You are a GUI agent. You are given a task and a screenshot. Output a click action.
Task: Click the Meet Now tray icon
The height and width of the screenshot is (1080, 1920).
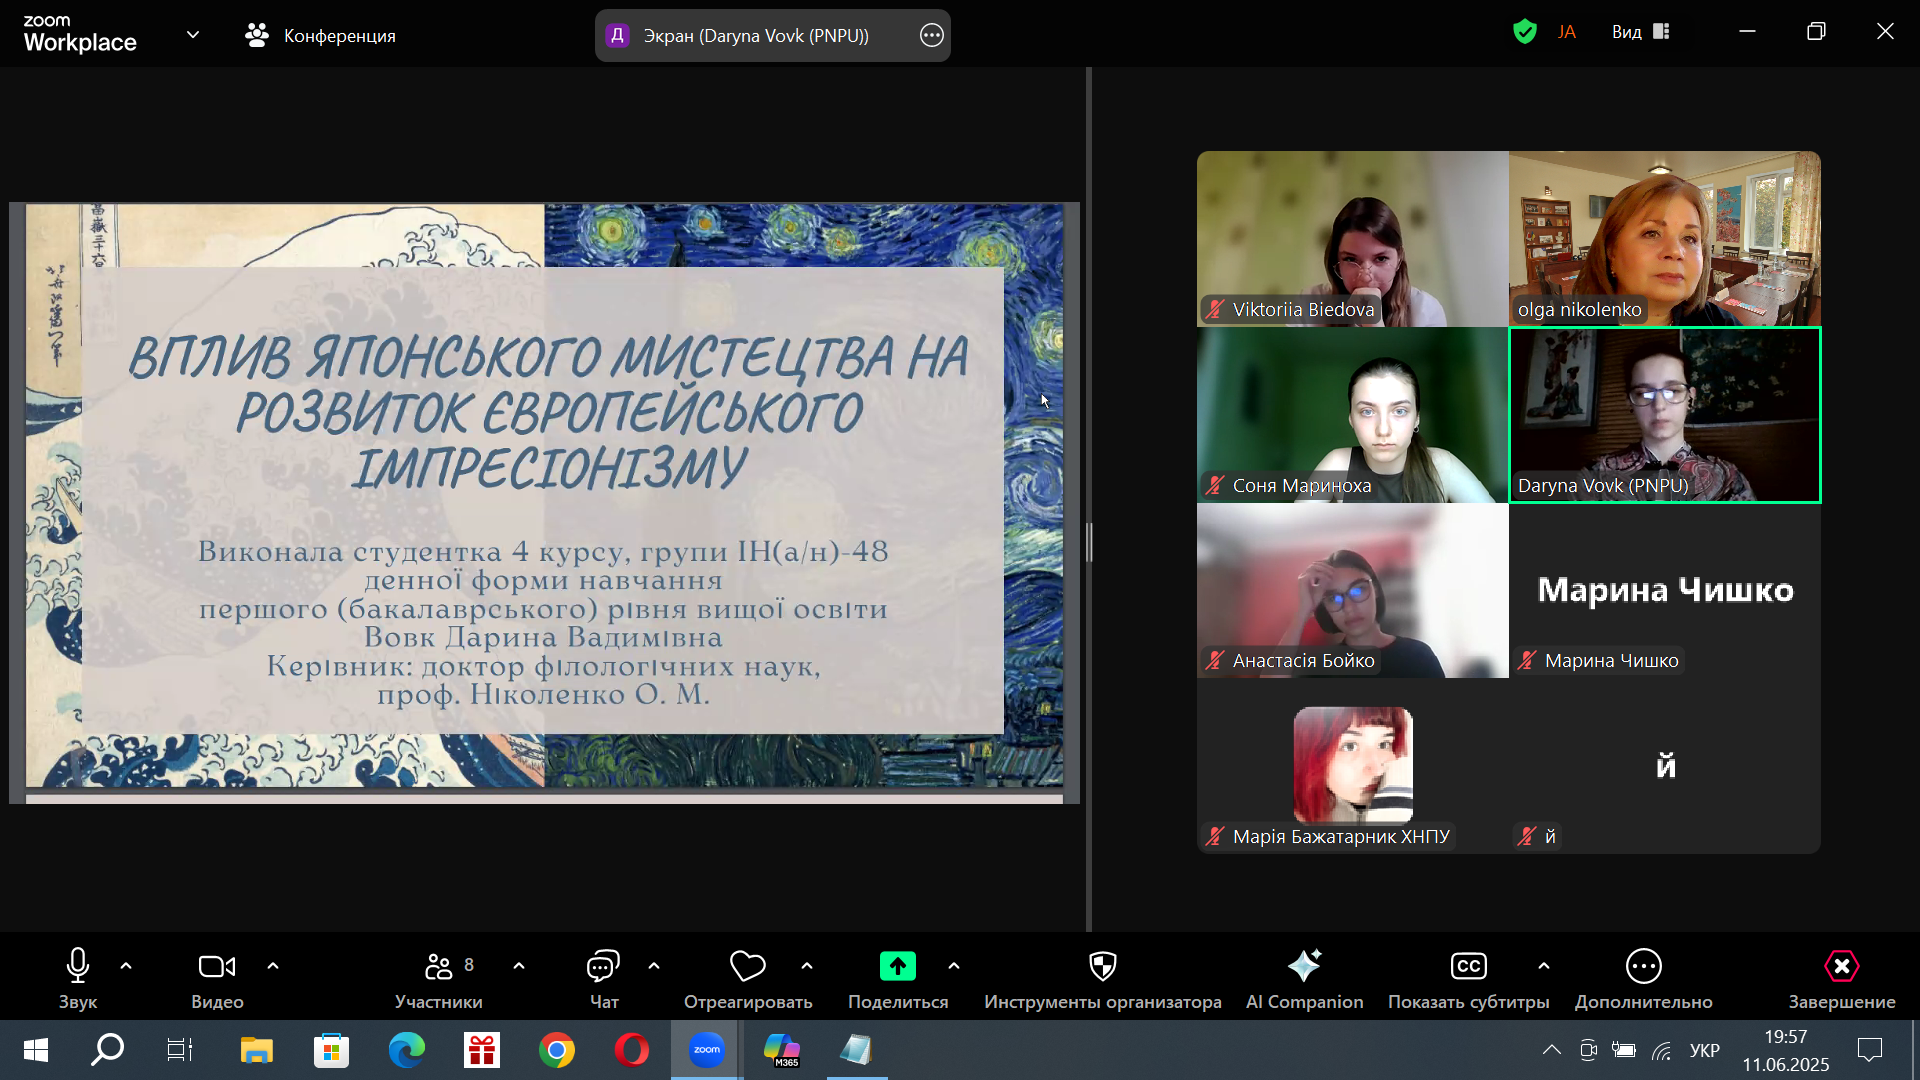pos(1587,1050)
